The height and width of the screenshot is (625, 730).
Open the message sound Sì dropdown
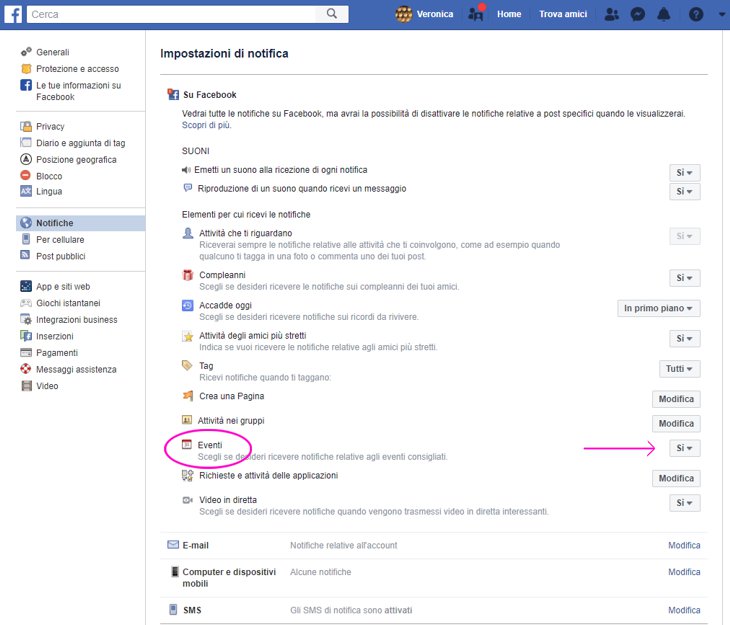tap(684, 191)
